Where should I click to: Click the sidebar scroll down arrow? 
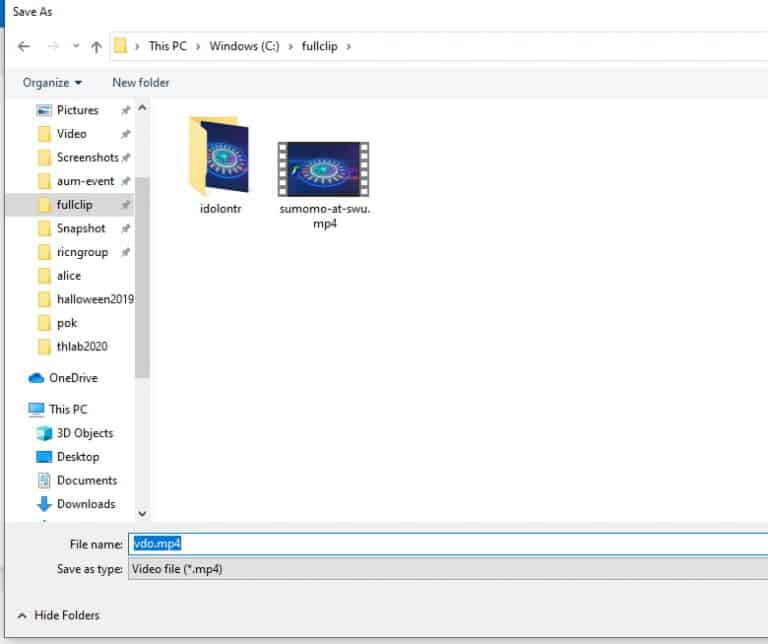[142, 513]
